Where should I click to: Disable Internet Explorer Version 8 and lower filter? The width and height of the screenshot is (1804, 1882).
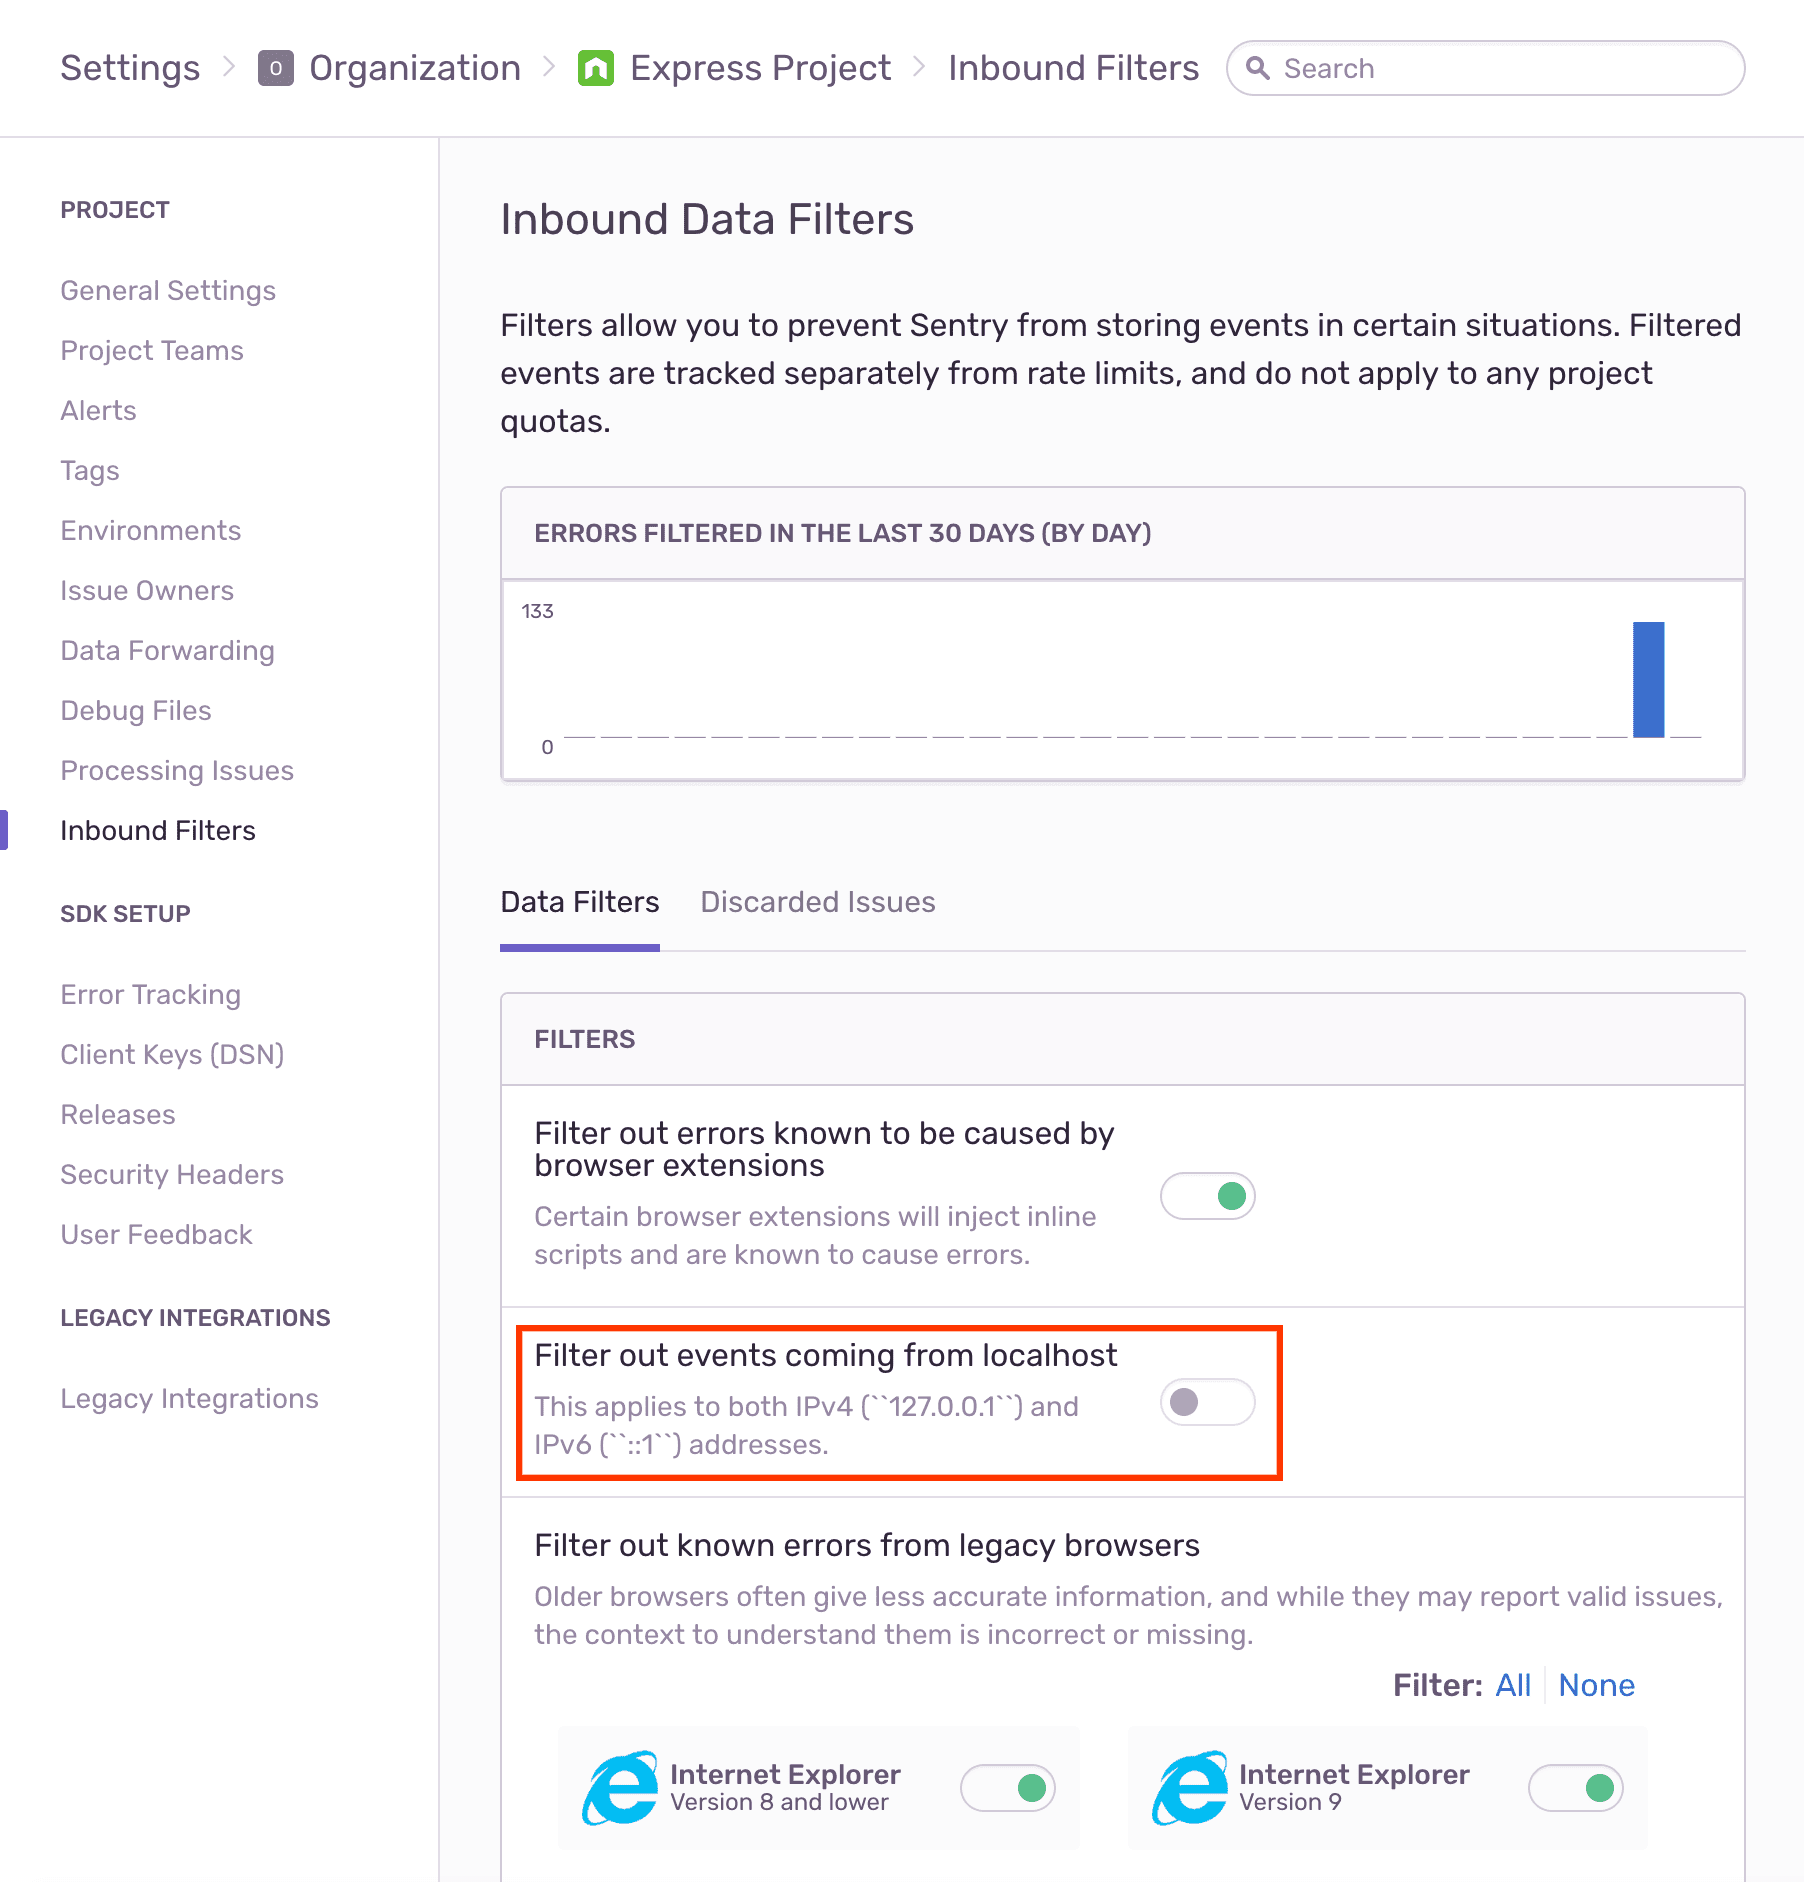(x=1007, y=1788)
